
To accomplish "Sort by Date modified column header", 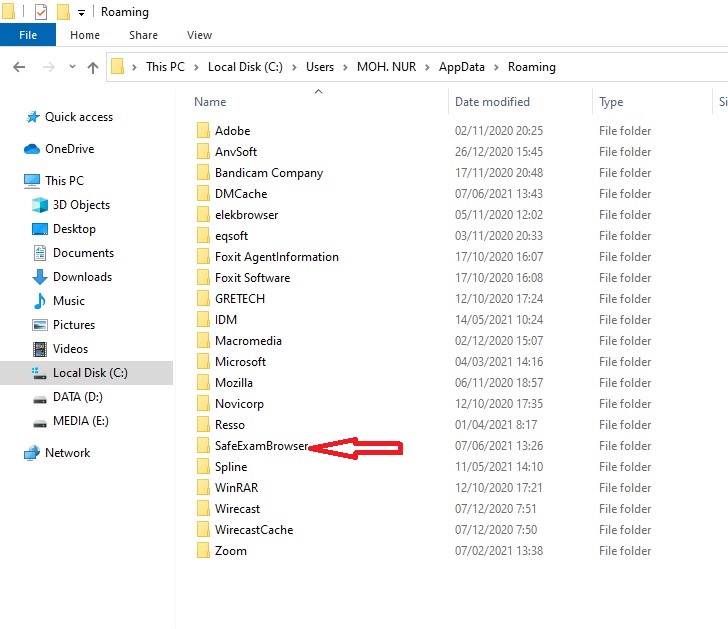I will coord(492,102).
